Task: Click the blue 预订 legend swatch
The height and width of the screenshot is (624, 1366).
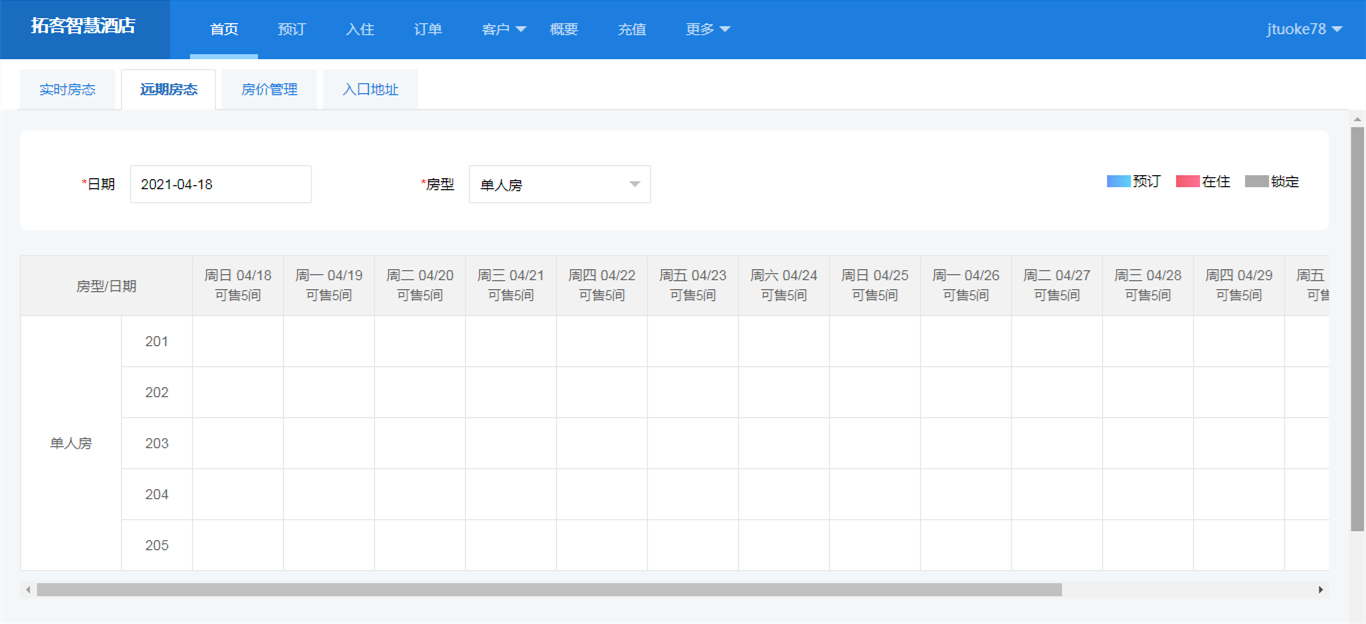Action: [1119, 181]
